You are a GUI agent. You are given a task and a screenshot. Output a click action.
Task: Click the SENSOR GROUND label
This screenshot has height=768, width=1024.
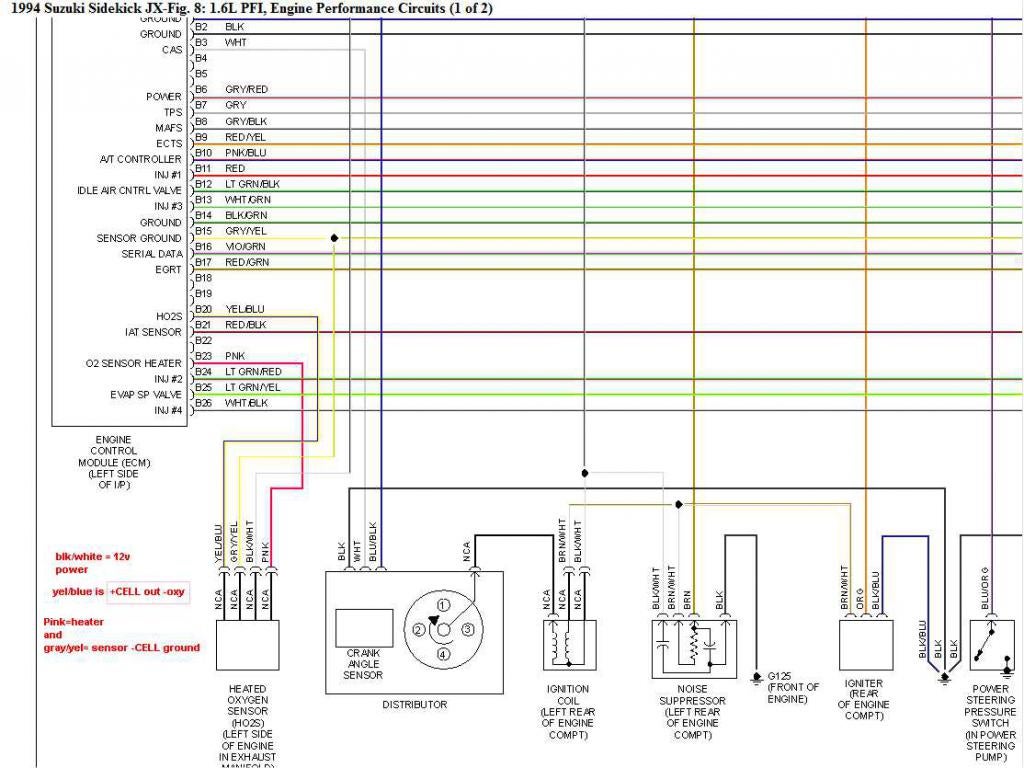(139, 238)
